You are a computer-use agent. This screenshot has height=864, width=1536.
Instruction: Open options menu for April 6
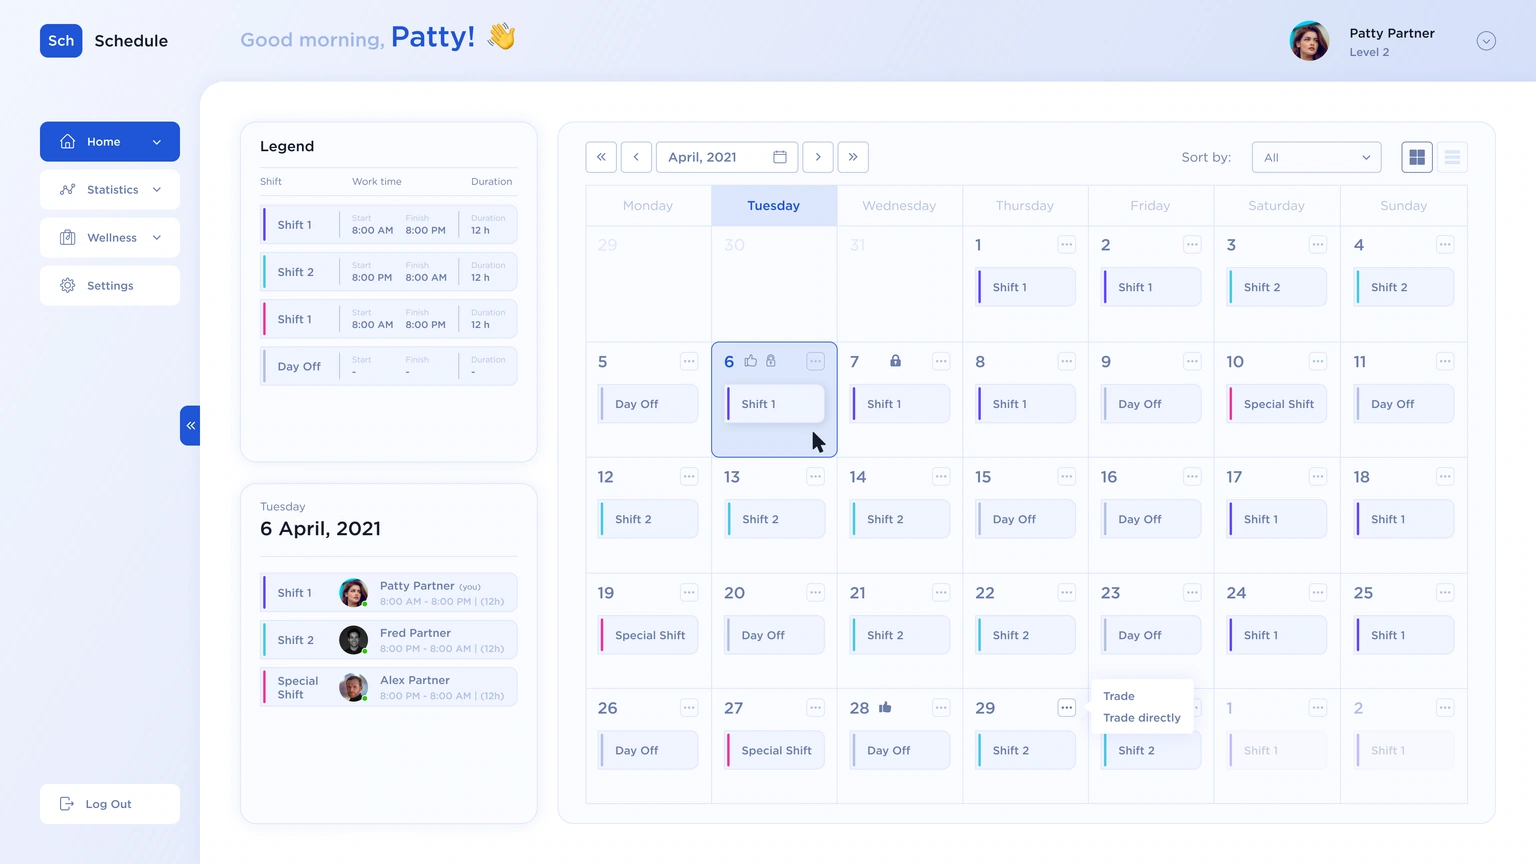pos(816,361)
